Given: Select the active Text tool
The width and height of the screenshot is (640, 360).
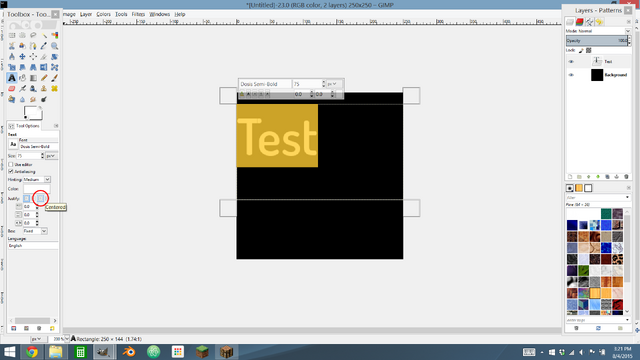Looking at the screenshot, I should (x=12, y=78).
